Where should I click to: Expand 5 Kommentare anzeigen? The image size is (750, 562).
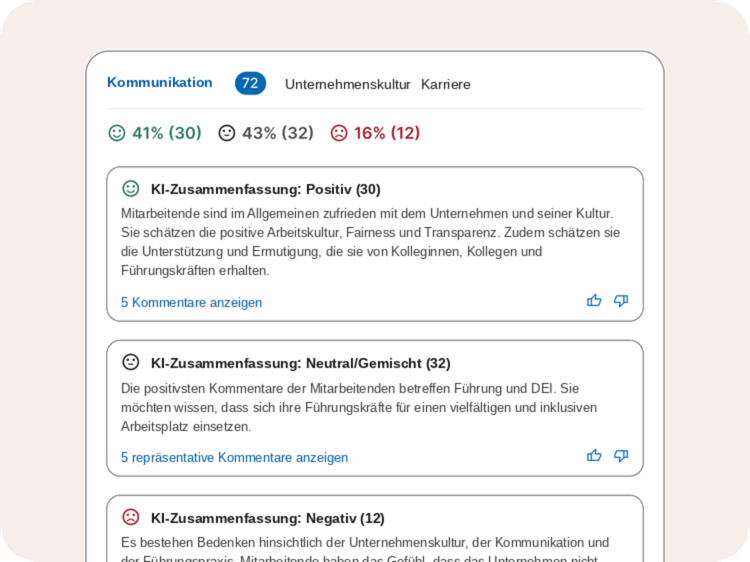coord(191,302)
